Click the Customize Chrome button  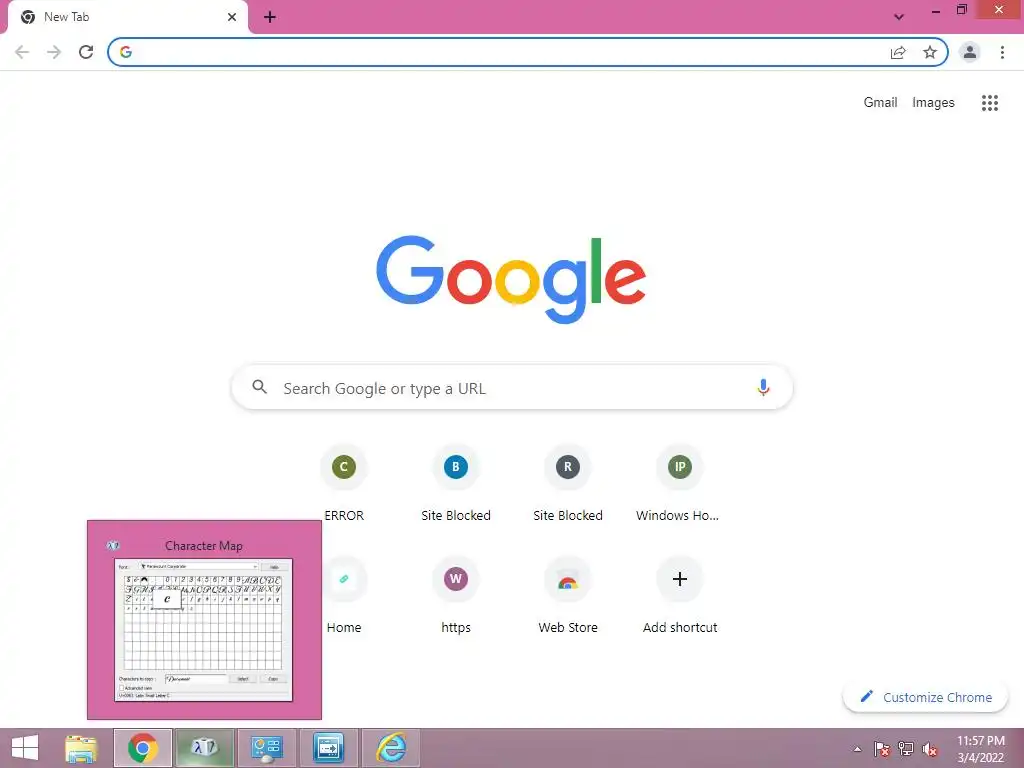(x=926, y=697)
